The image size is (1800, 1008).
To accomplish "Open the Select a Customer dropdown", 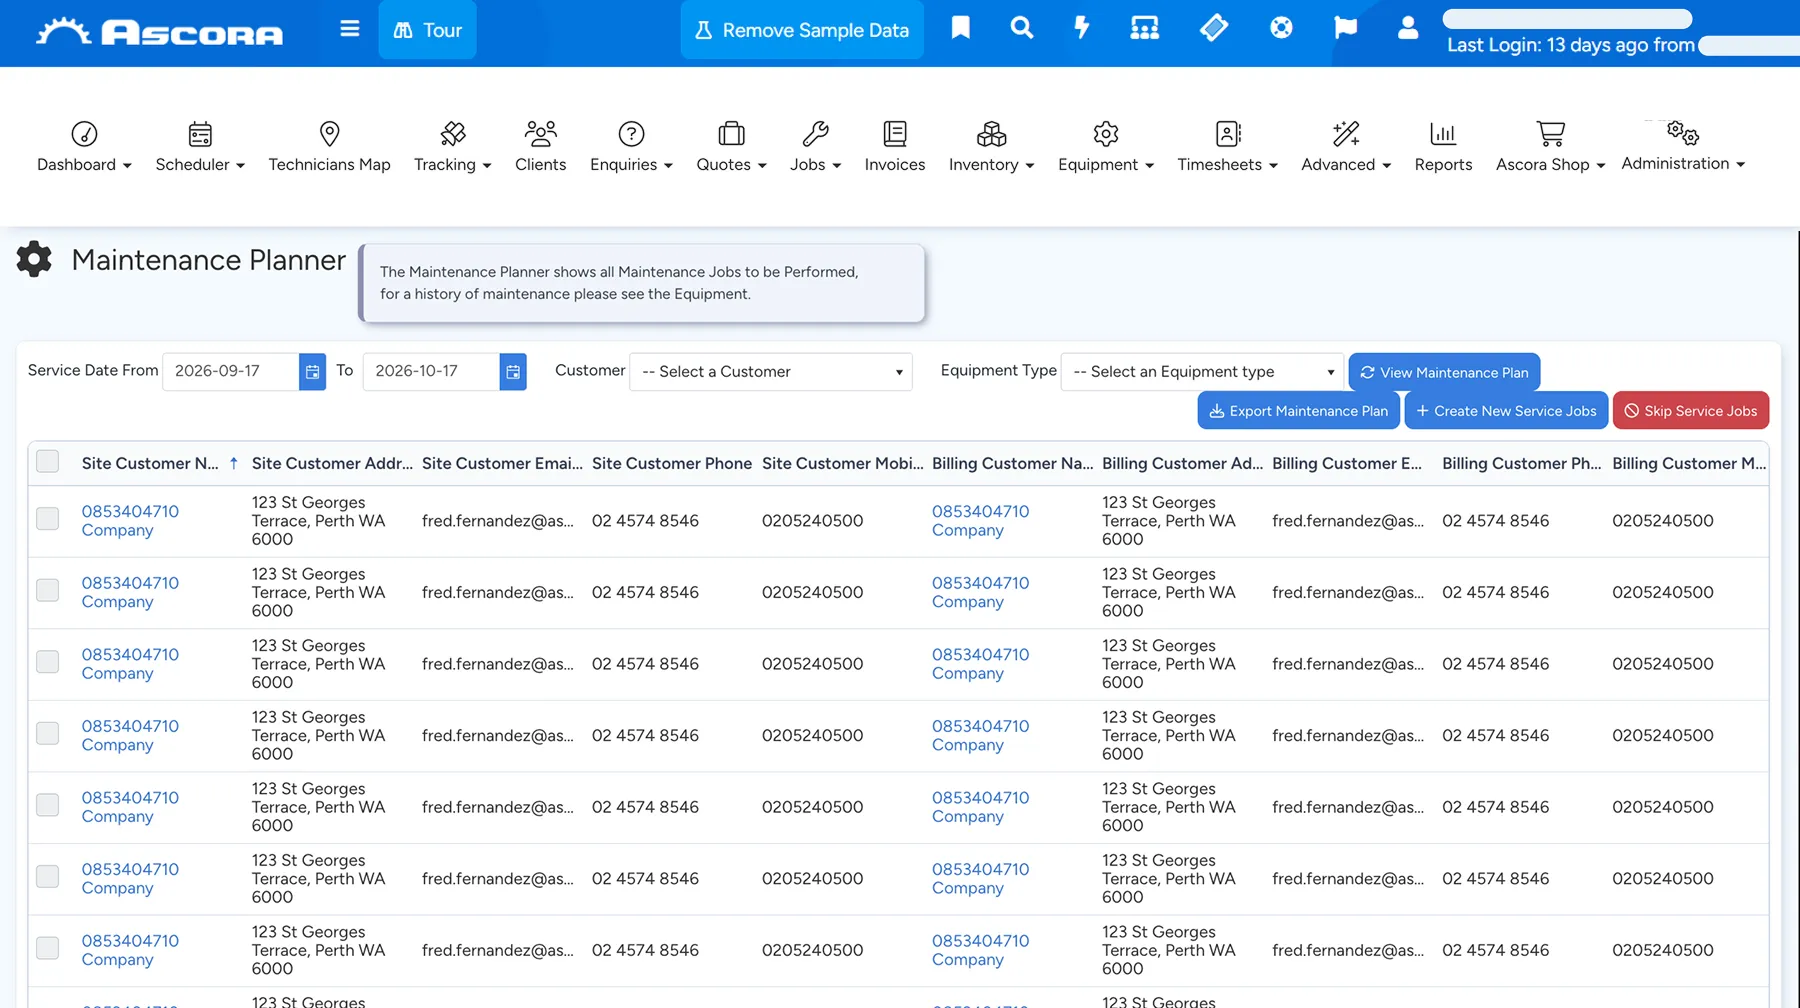I will pyautogui.click(x=771, y=372).
